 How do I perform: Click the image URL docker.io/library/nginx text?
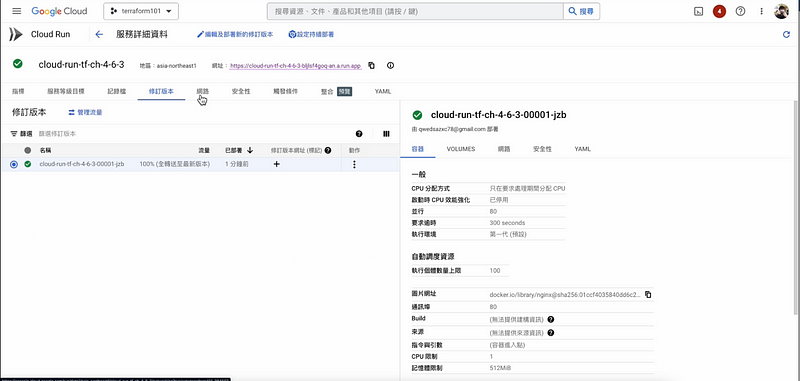[565, 295]
